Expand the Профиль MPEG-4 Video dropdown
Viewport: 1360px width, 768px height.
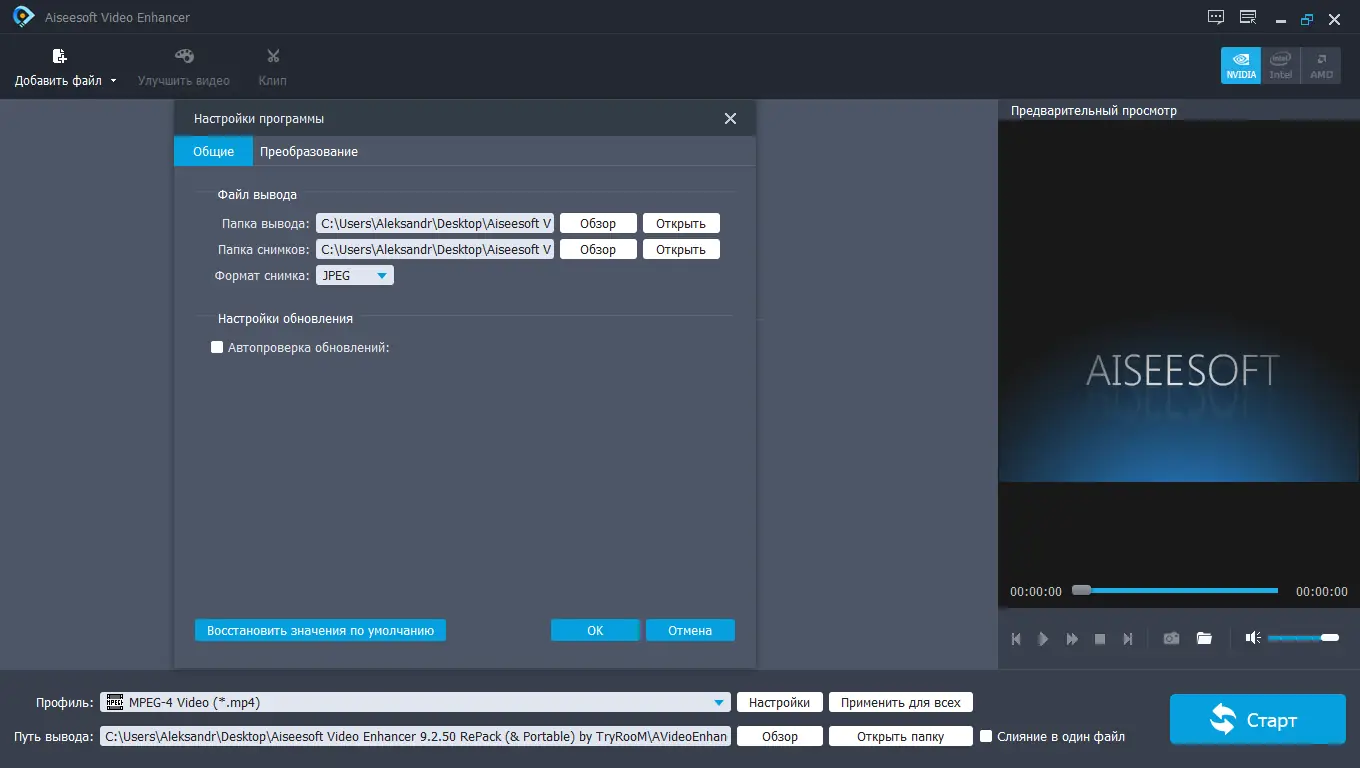(x=415, y=702)
